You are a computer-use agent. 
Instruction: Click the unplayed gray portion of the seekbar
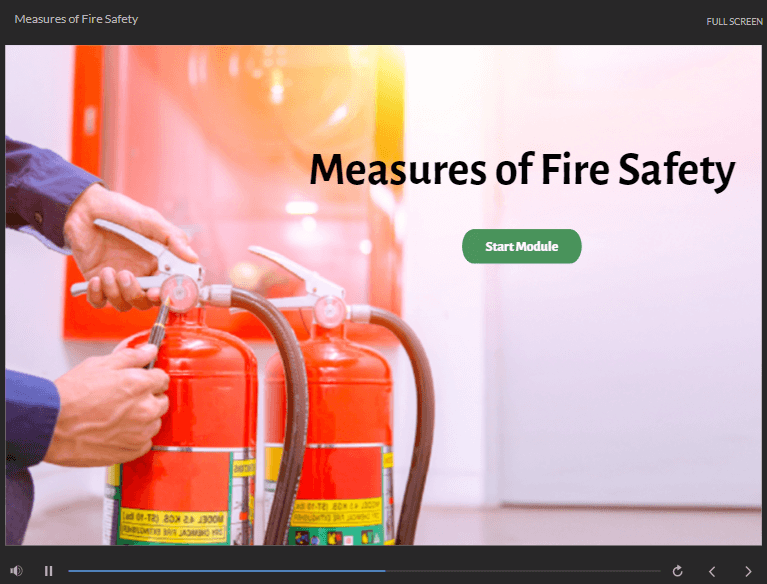point(522,571)
